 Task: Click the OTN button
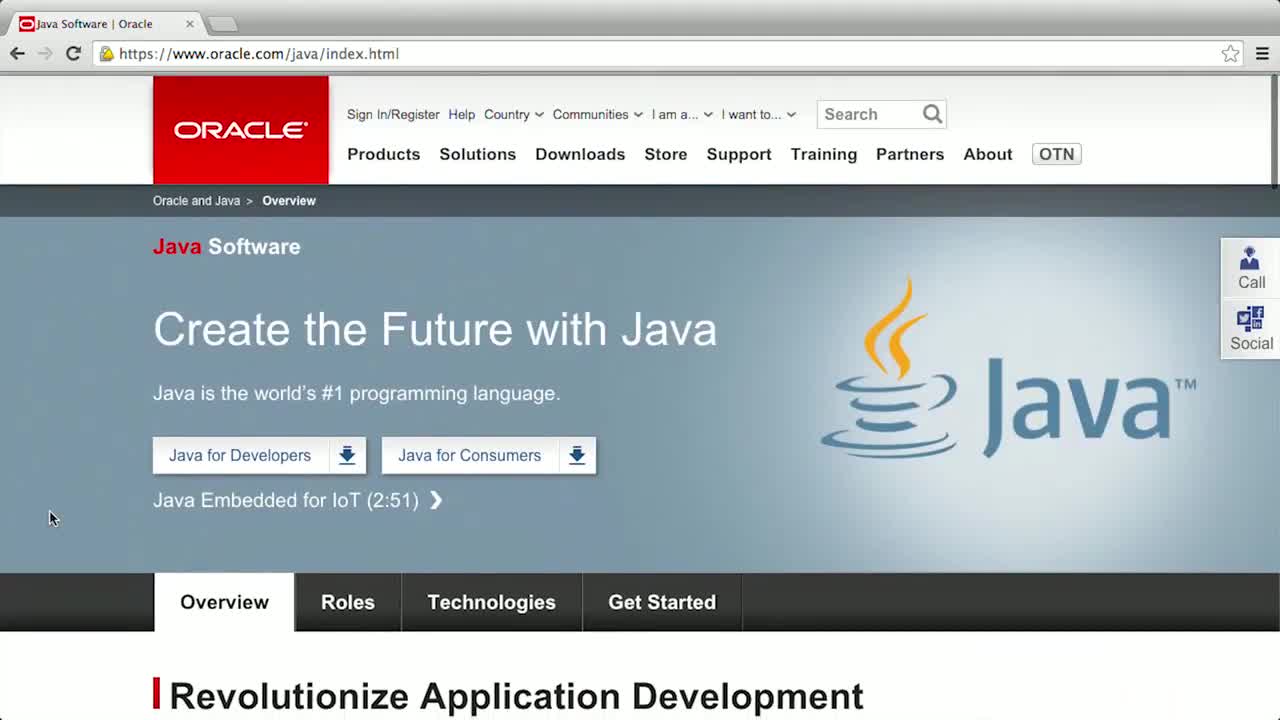coord(1056,154)
